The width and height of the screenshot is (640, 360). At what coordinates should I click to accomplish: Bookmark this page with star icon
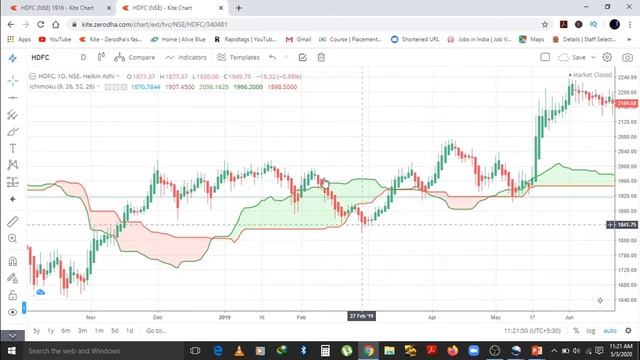pyautogui.click(x=545, y=24)
